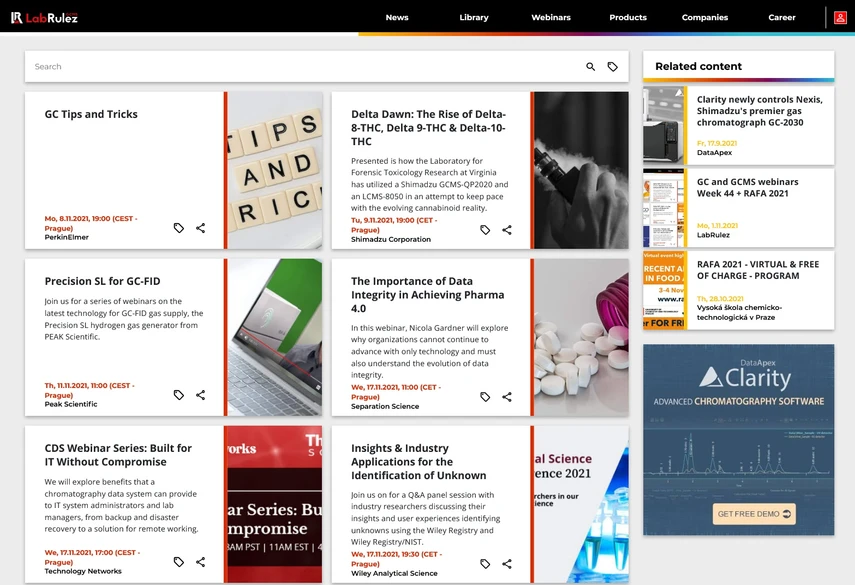The image size is (855, 585).
Task: Click Separation Science company name
Action: 385,406
